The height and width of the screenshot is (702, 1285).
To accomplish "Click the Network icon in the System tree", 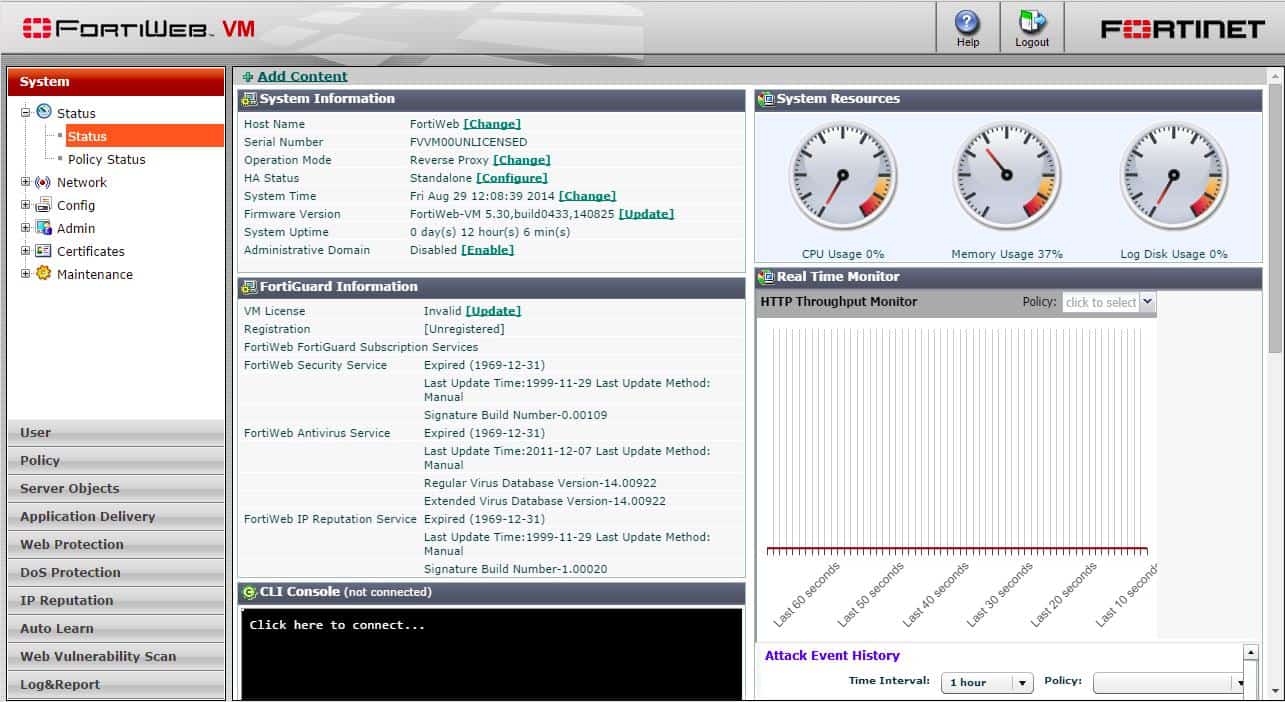I will click(x=43, y=182).
